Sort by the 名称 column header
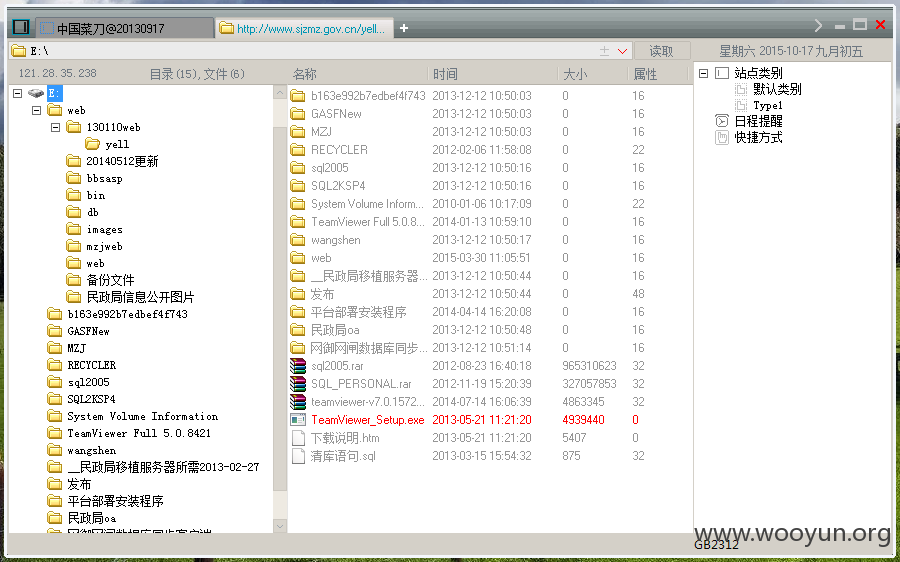900x562 pixels. [x=305, y=74]
